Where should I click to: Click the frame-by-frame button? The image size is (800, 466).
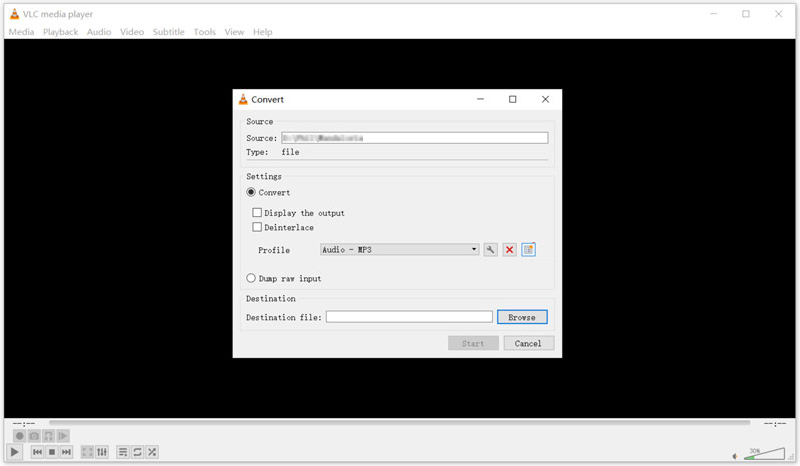63,436
